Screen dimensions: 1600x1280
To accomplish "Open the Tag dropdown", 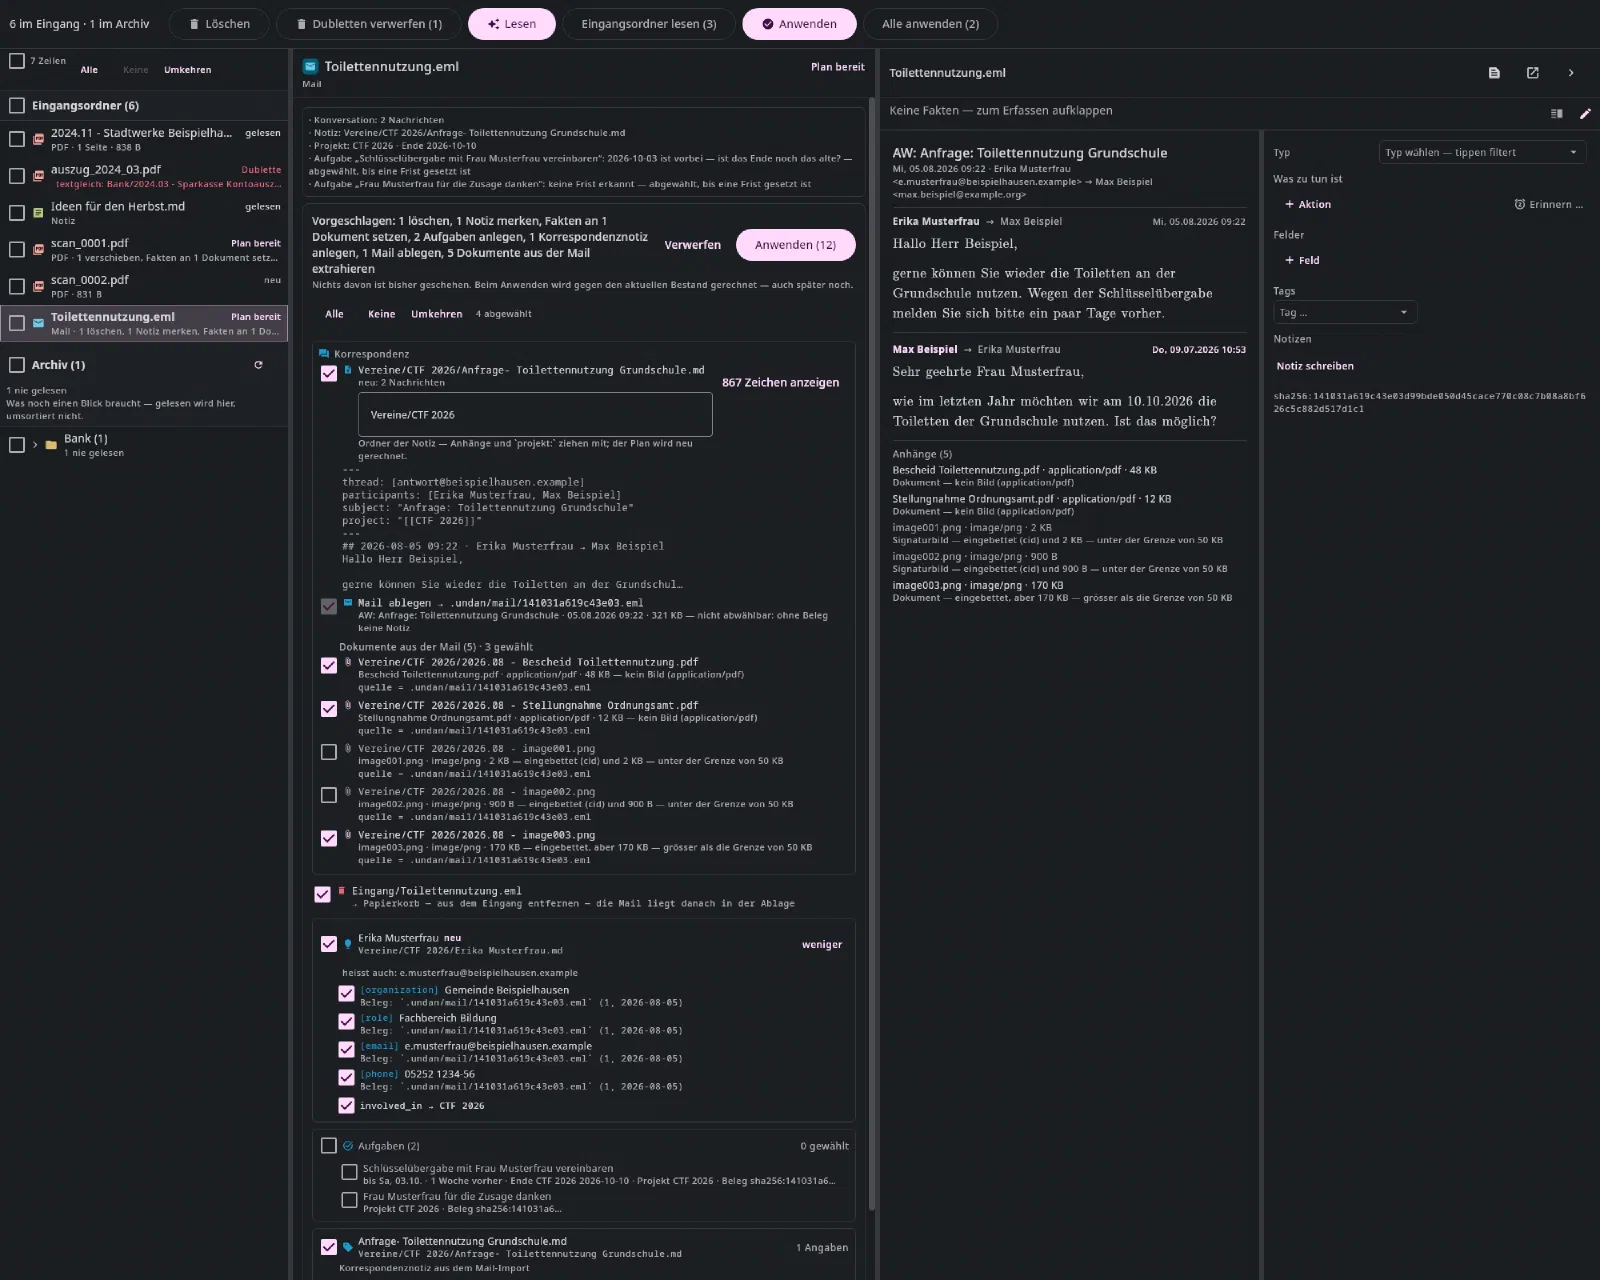I will [1344, 312].
